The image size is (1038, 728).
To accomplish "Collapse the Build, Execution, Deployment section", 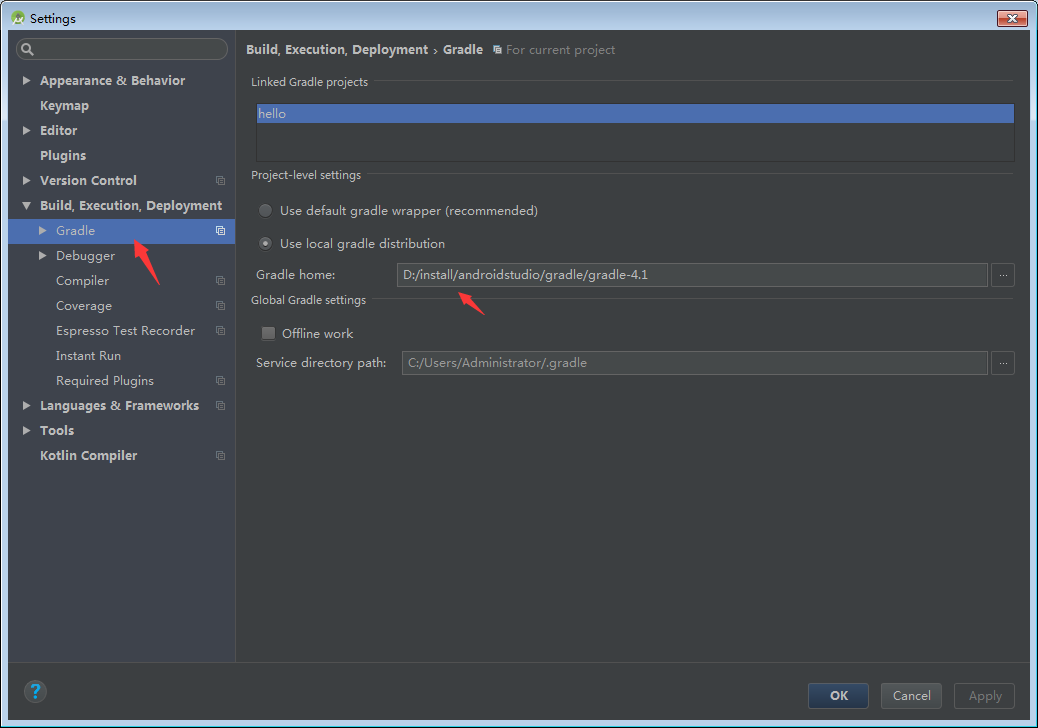I will pyautogui.click(x=25, y=205).
